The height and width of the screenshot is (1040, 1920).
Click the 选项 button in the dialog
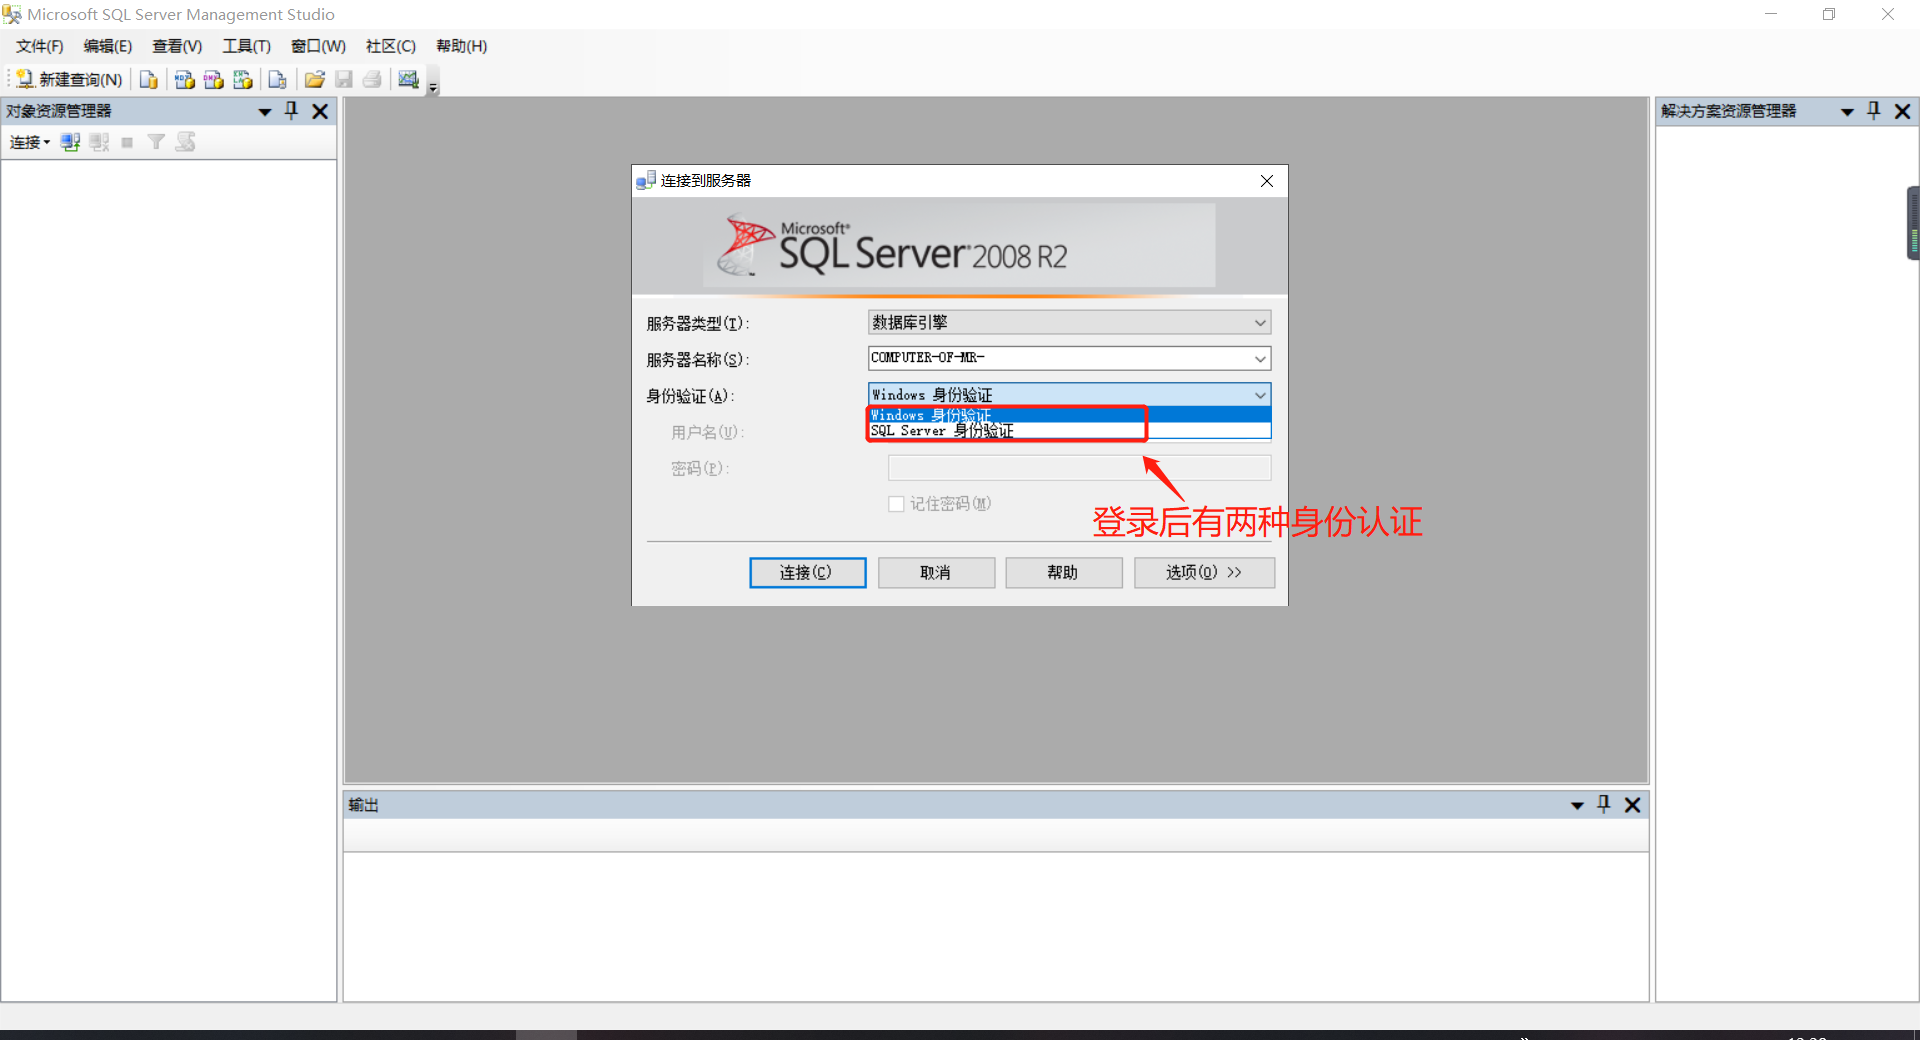1203,572
